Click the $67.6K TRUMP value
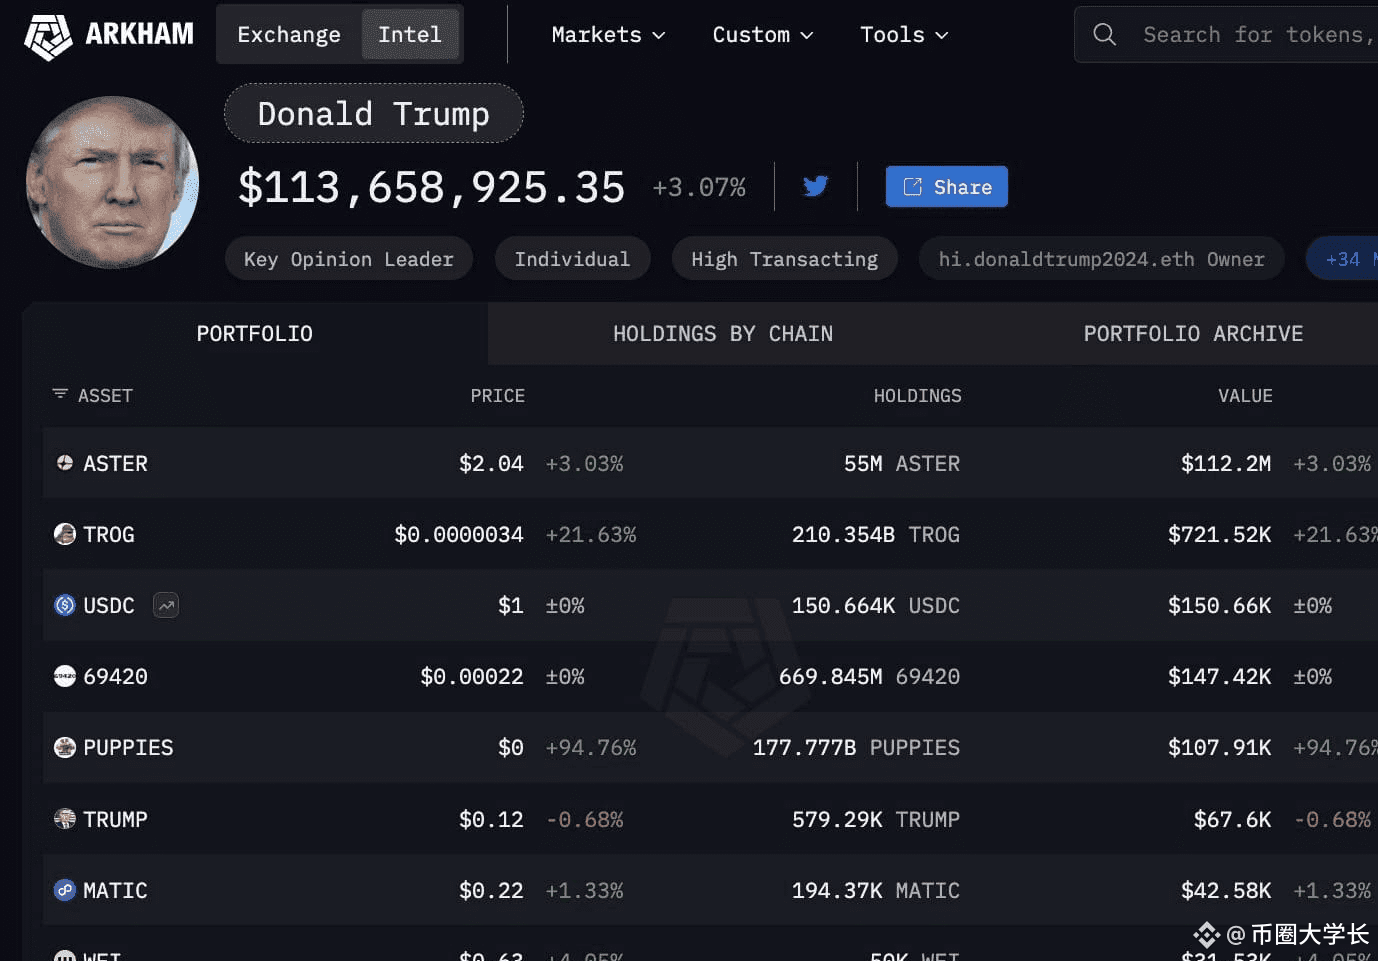The image size is (1378, 961). [1233, 819]
